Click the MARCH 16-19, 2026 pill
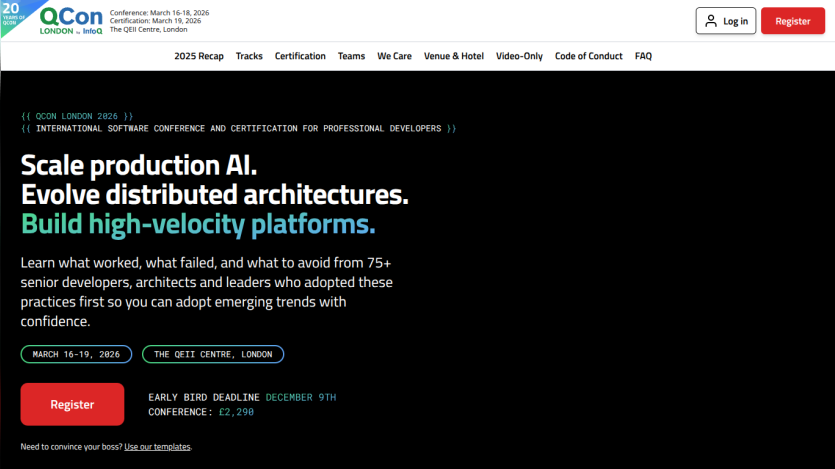The image size is (835, 469). [76, 354]
